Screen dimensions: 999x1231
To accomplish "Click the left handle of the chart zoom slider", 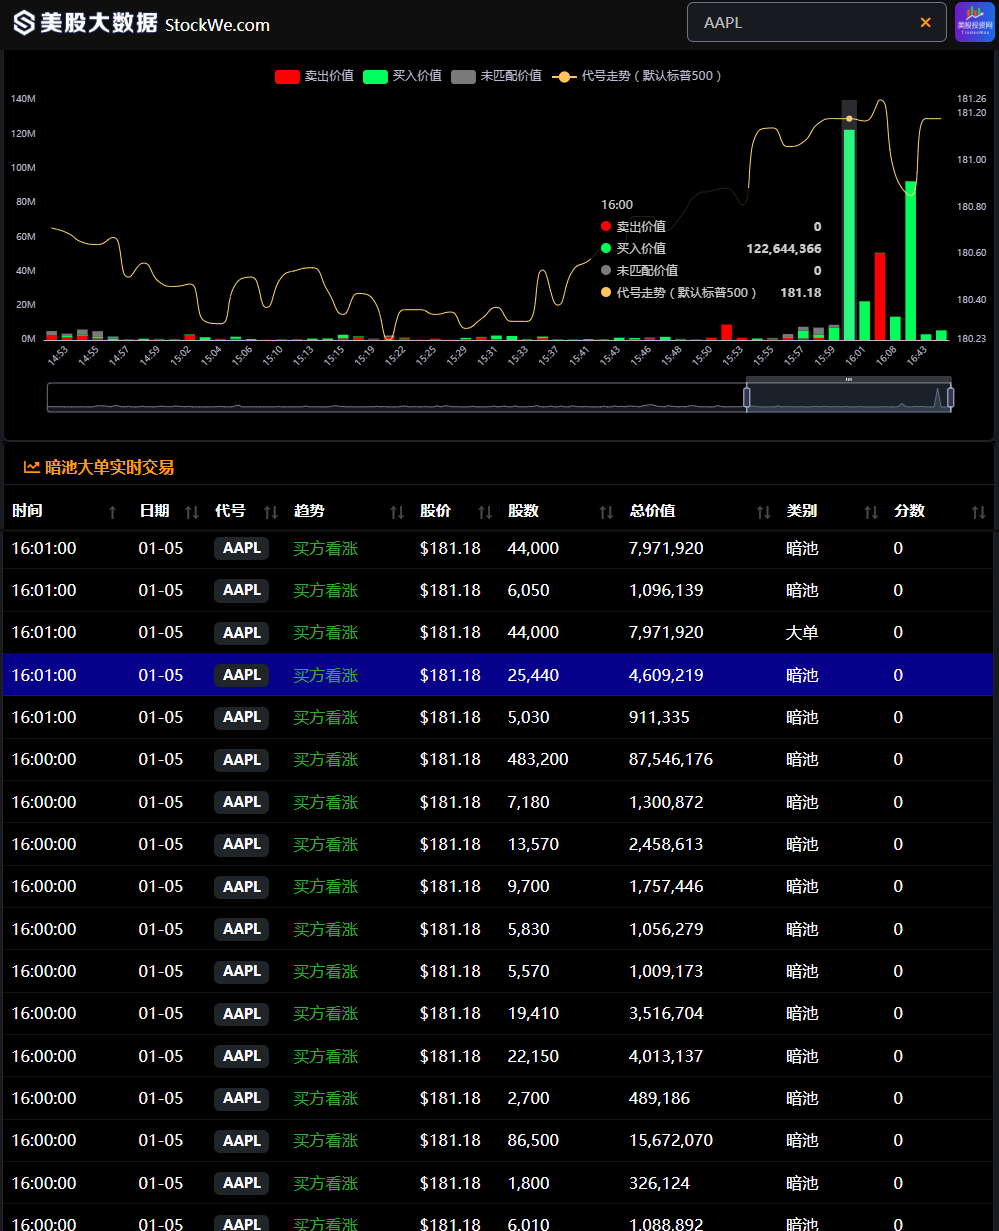I will [747, 397].
